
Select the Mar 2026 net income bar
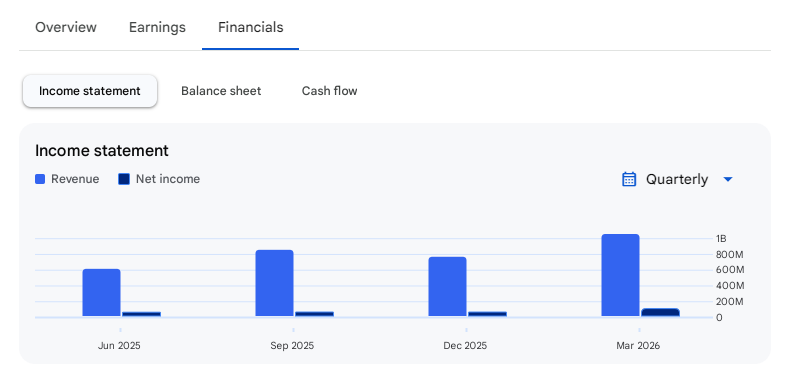(660, 313)
